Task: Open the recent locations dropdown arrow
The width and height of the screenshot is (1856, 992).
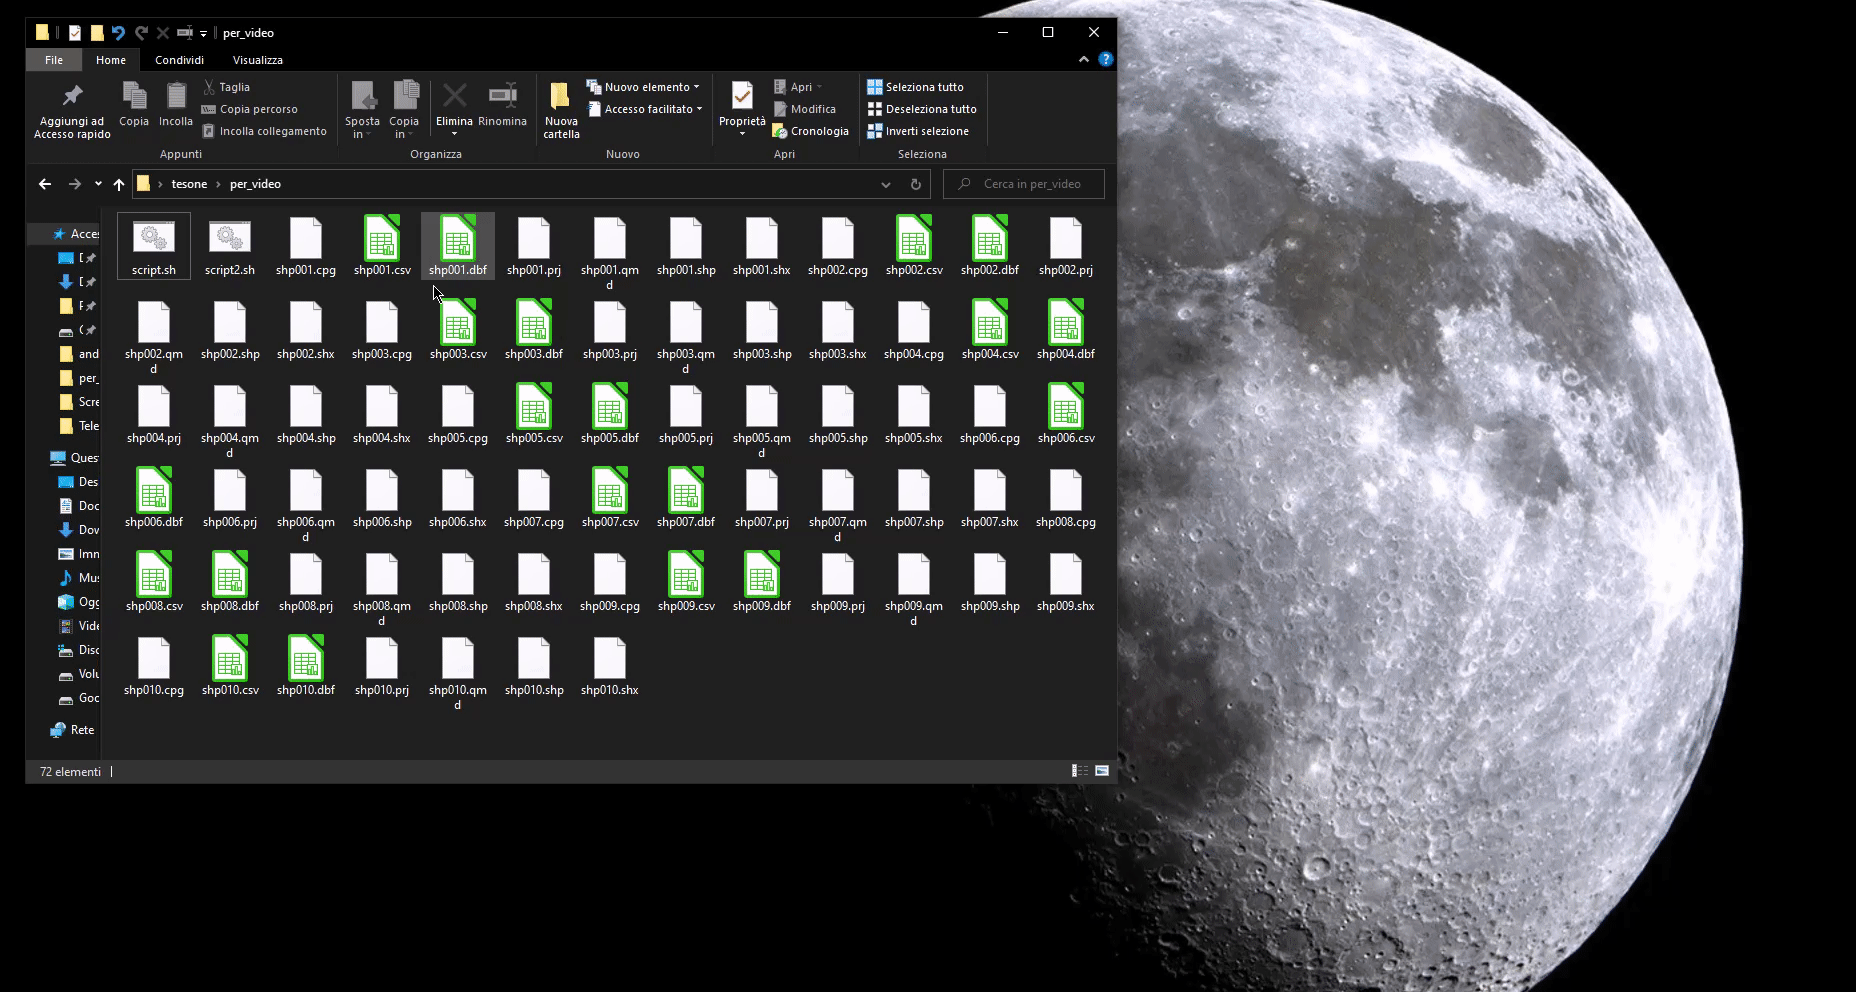Action: click(x=98, y=184)
